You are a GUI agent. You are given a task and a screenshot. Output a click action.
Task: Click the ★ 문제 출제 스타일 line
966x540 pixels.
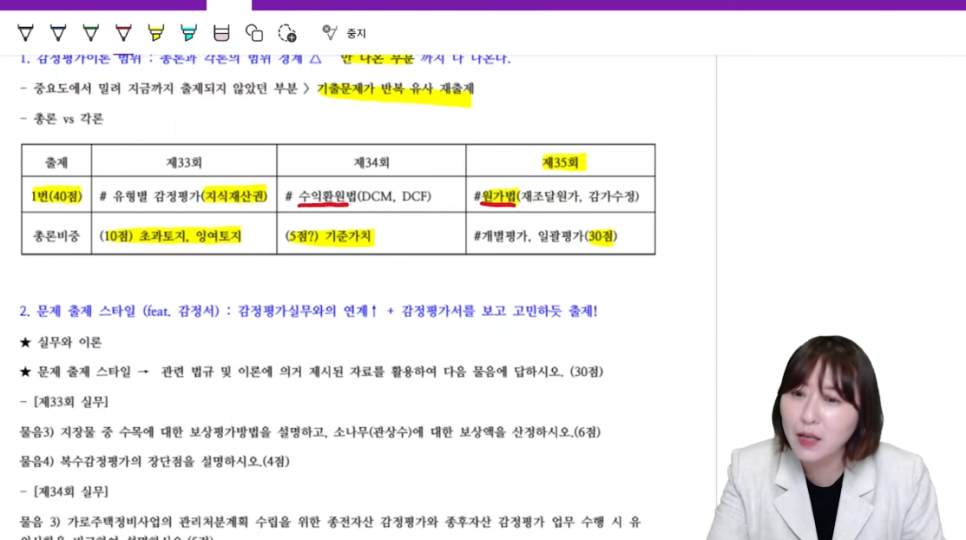311,372
